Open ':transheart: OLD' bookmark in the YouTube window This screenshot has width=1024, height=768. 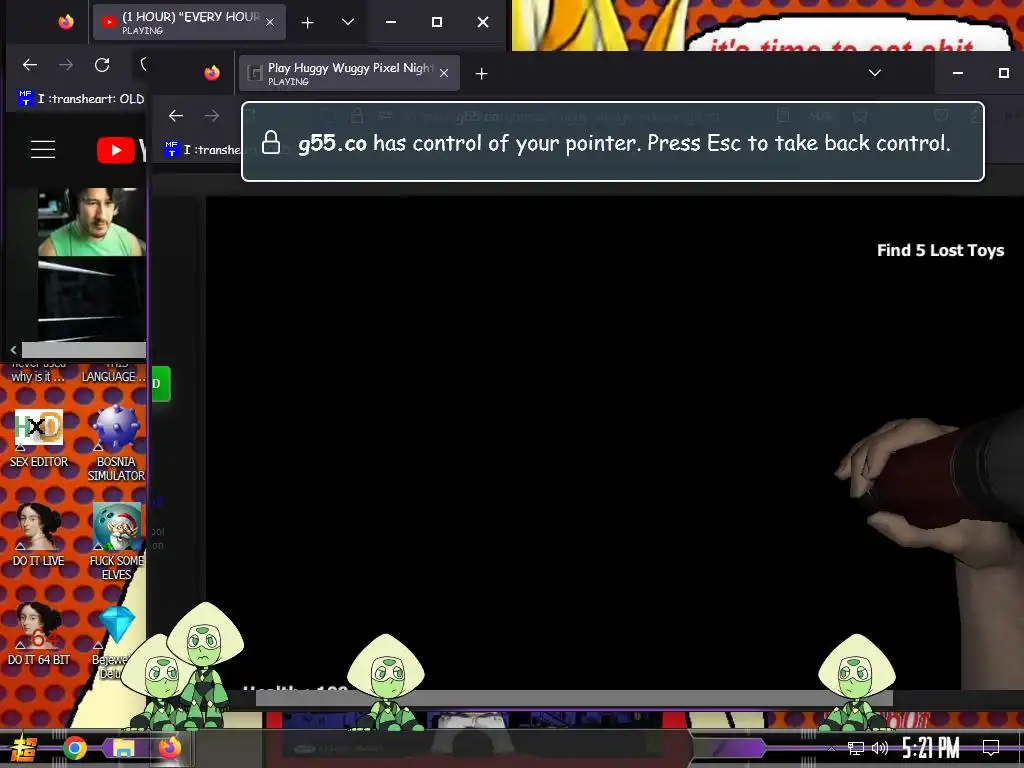[x=82, y=99]
